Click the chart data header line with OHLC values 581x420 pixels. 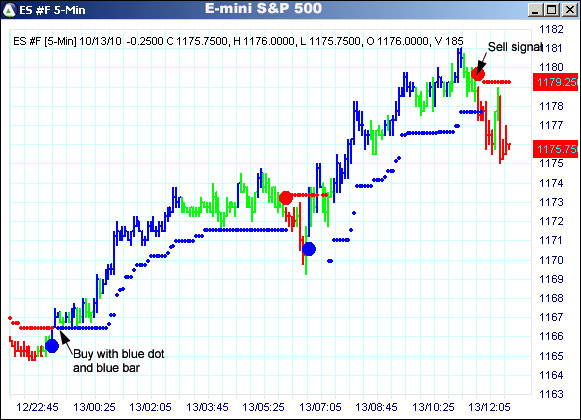[x=238, y=41]
